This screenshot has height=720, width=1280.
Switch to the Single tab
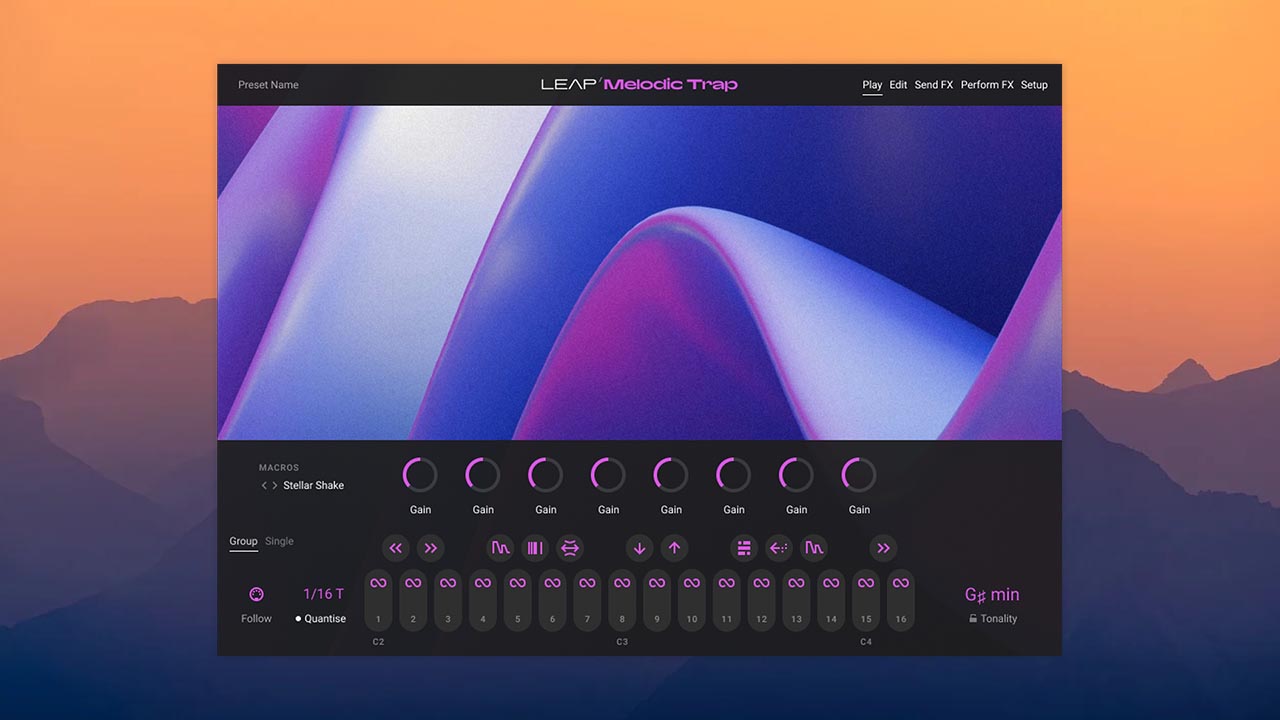tap(279, 541)
